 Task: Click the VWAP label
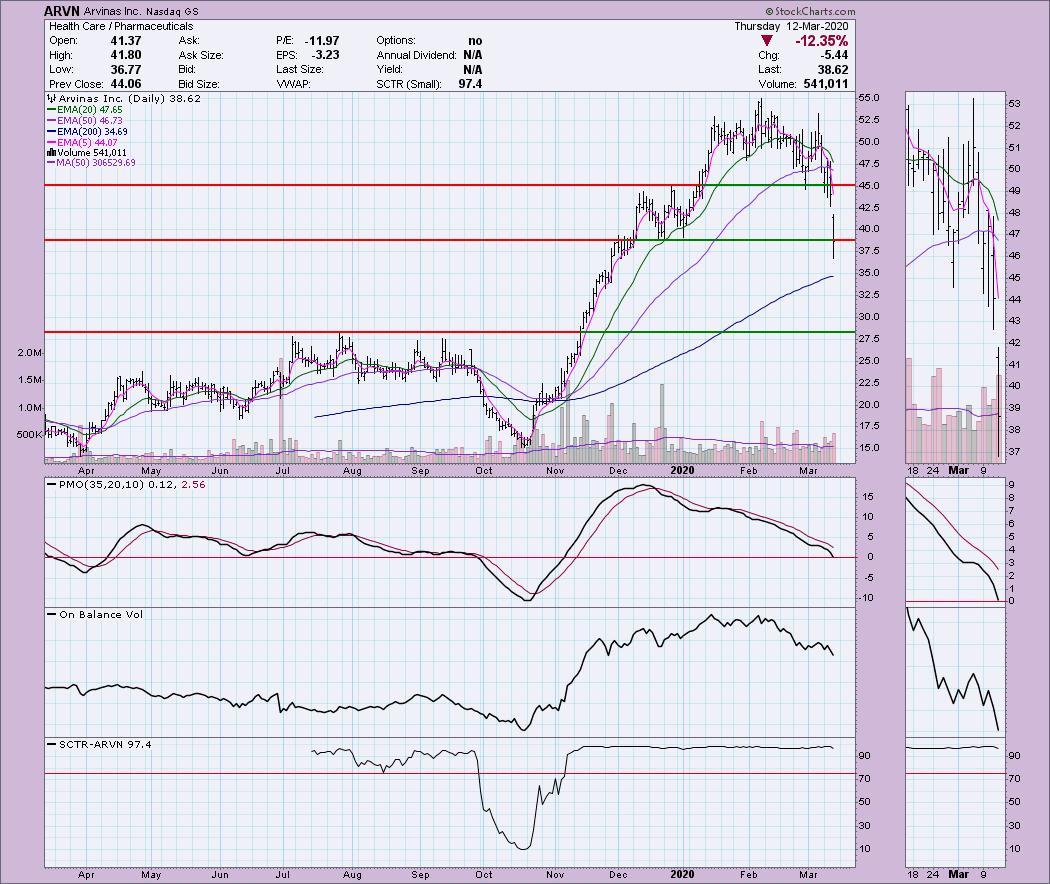(x=293, y=84)
